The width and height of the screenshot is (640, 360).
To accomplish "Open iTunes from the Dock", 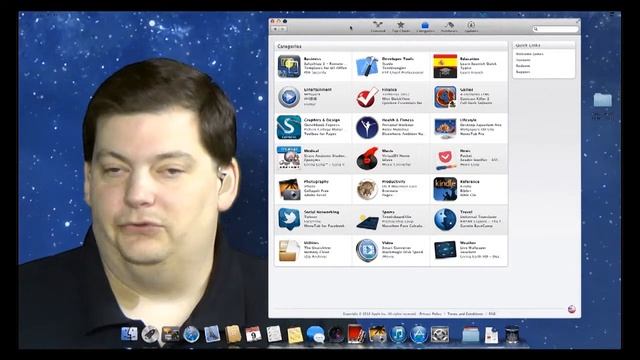I will coord(398,334).
